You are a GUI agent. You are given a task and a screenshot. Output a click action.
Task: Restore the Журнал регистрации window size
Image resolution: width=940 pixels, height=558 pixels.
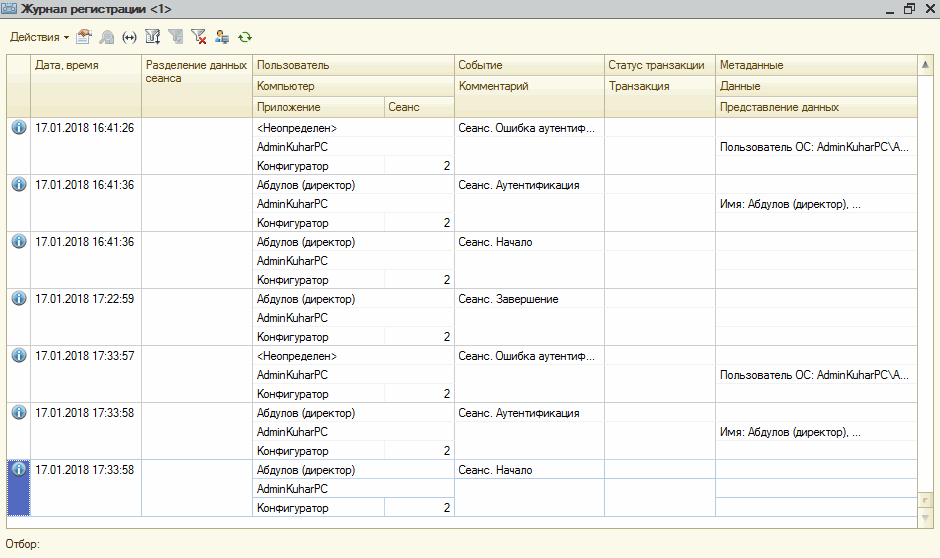[909, 9]
